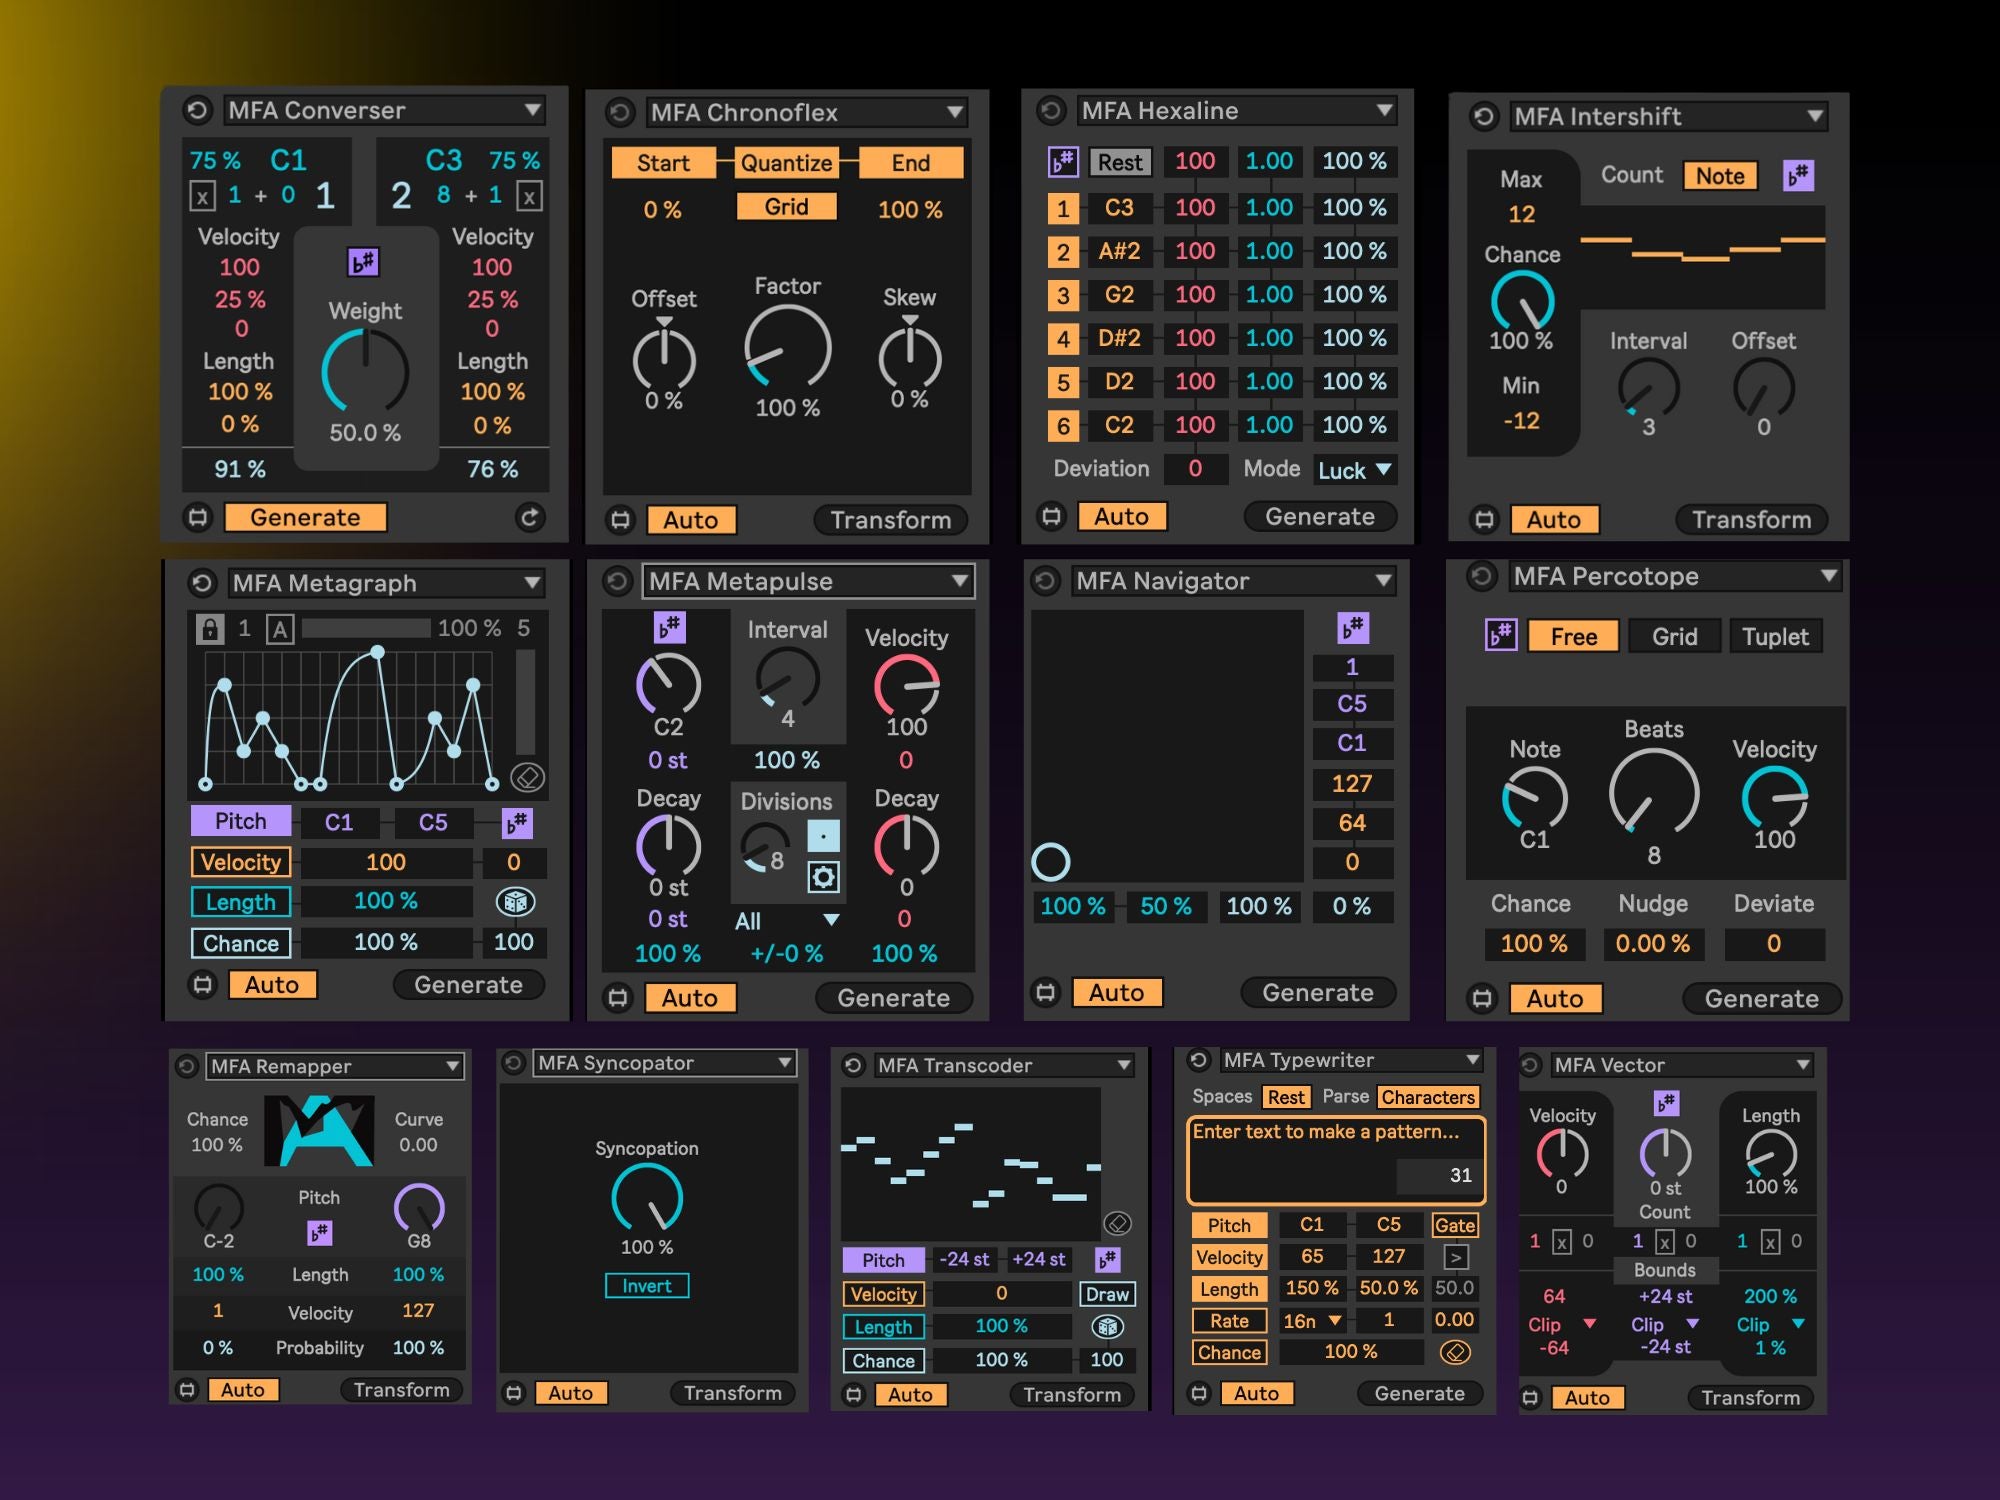Click Transform in MFA Remapper
The height and width of the screenshot is (1500, 2000).
pos(402,1390)
